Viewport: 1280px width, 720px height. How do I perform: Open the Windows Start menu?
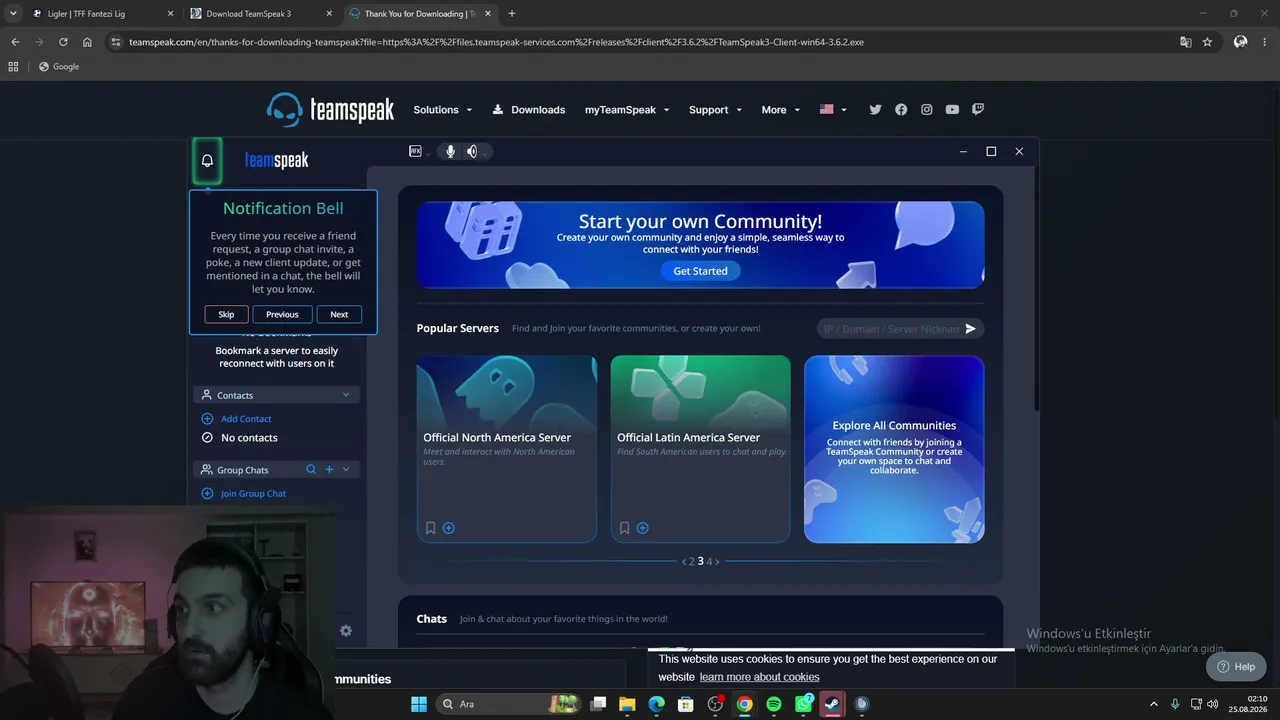coord(419,704)
